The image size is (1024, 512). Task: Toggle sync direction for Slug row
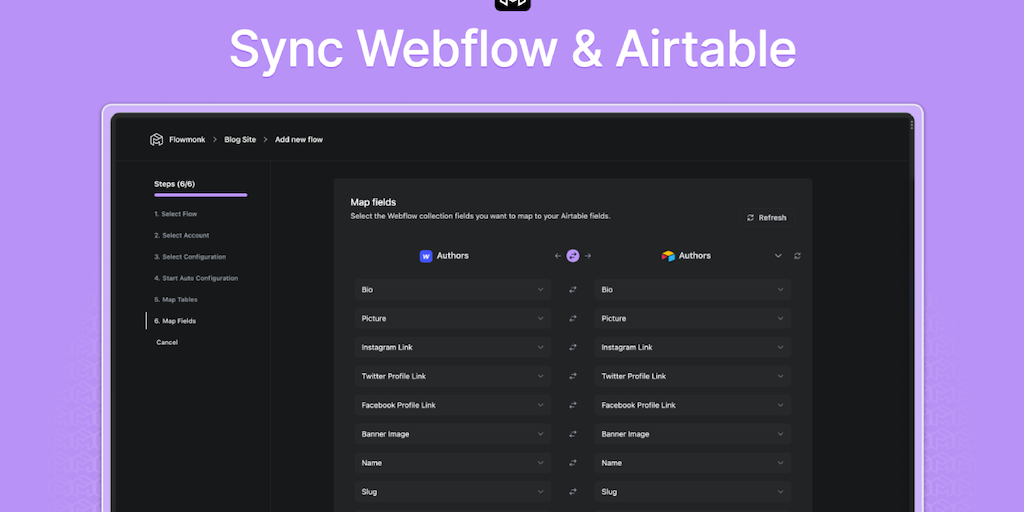point(573,492)
